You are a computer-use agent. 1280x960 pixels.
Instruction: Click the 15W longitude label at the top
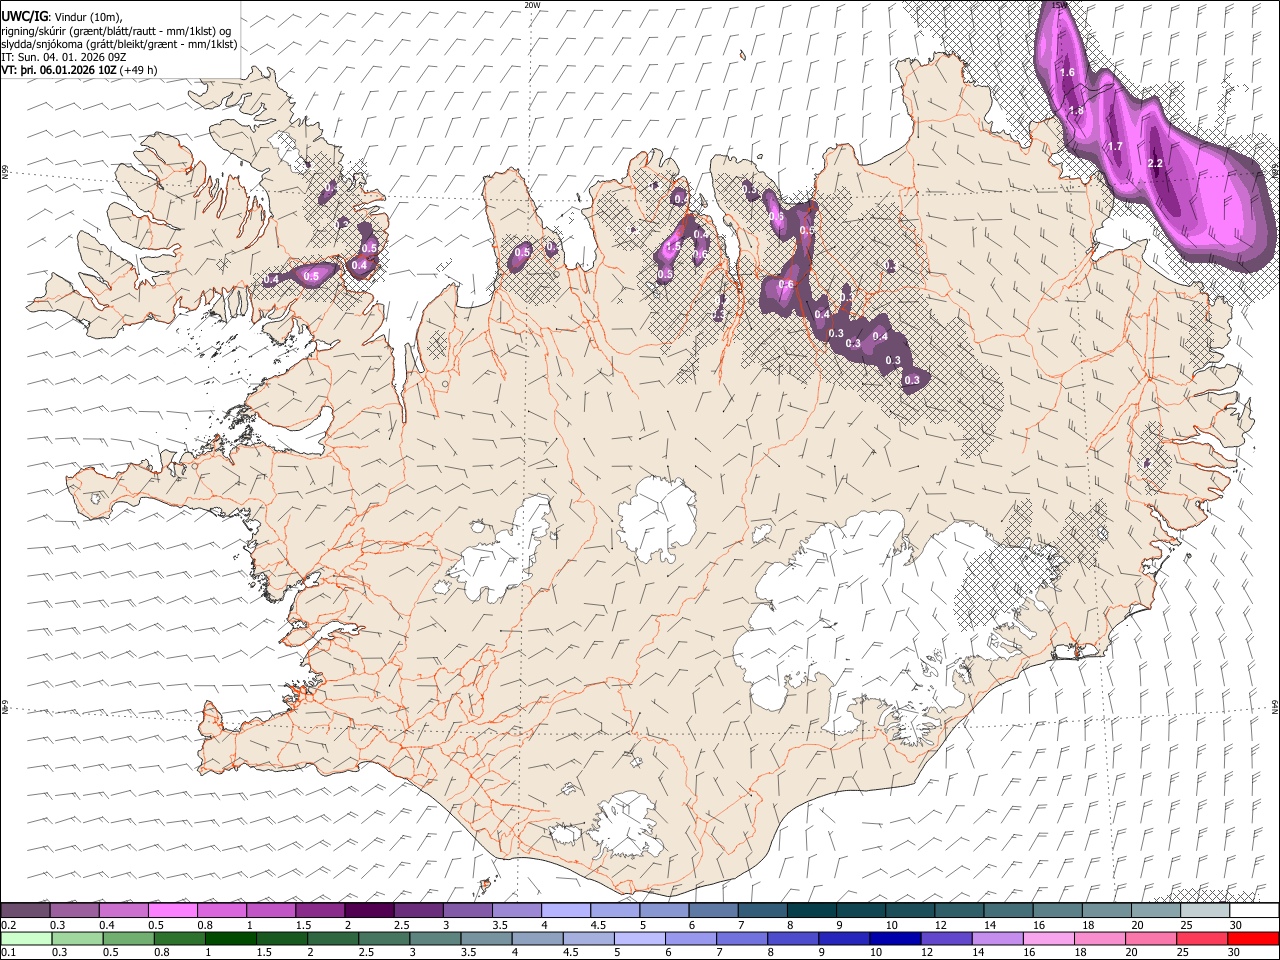point(1059,5)
